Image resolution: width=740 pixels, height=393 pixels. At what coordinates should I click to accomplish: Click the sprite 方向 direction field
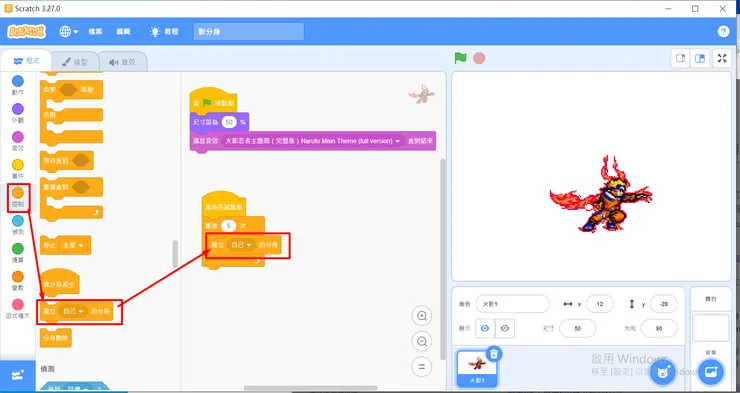(x=659, y=328)
